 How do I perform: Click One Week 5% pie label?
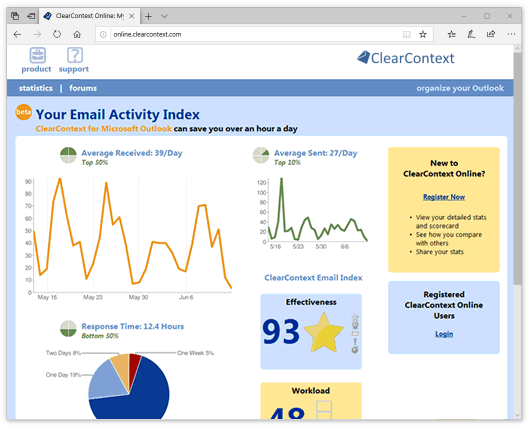195,353
